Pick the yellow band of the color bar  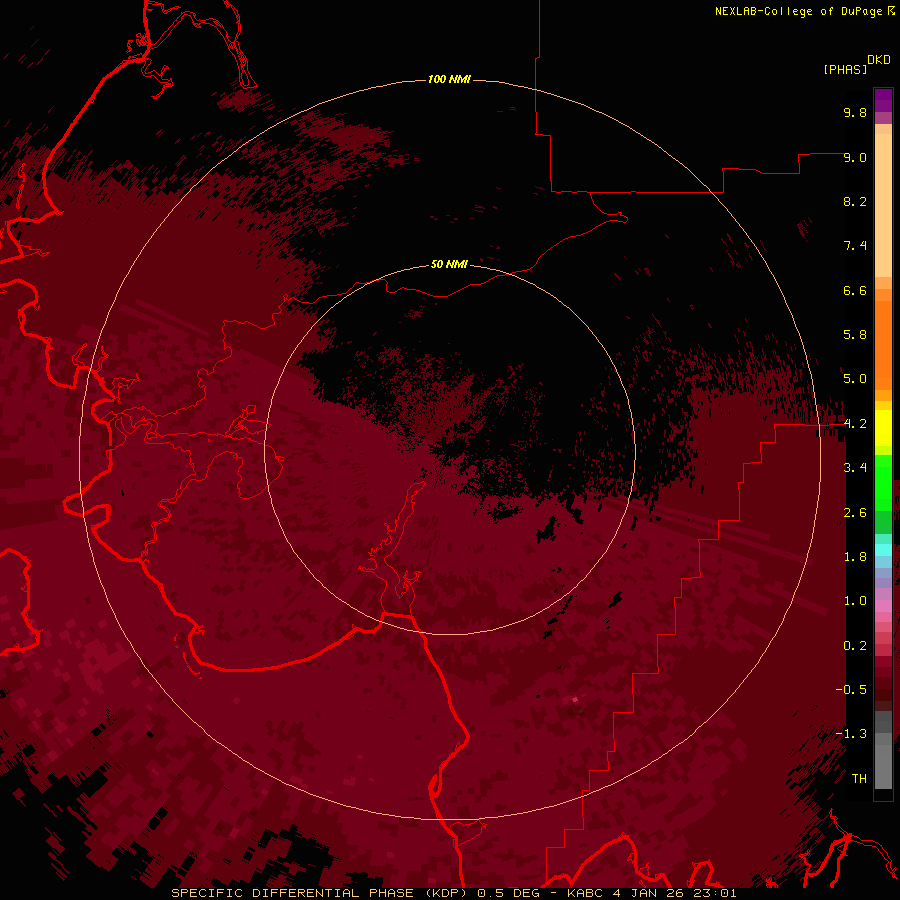883,428
